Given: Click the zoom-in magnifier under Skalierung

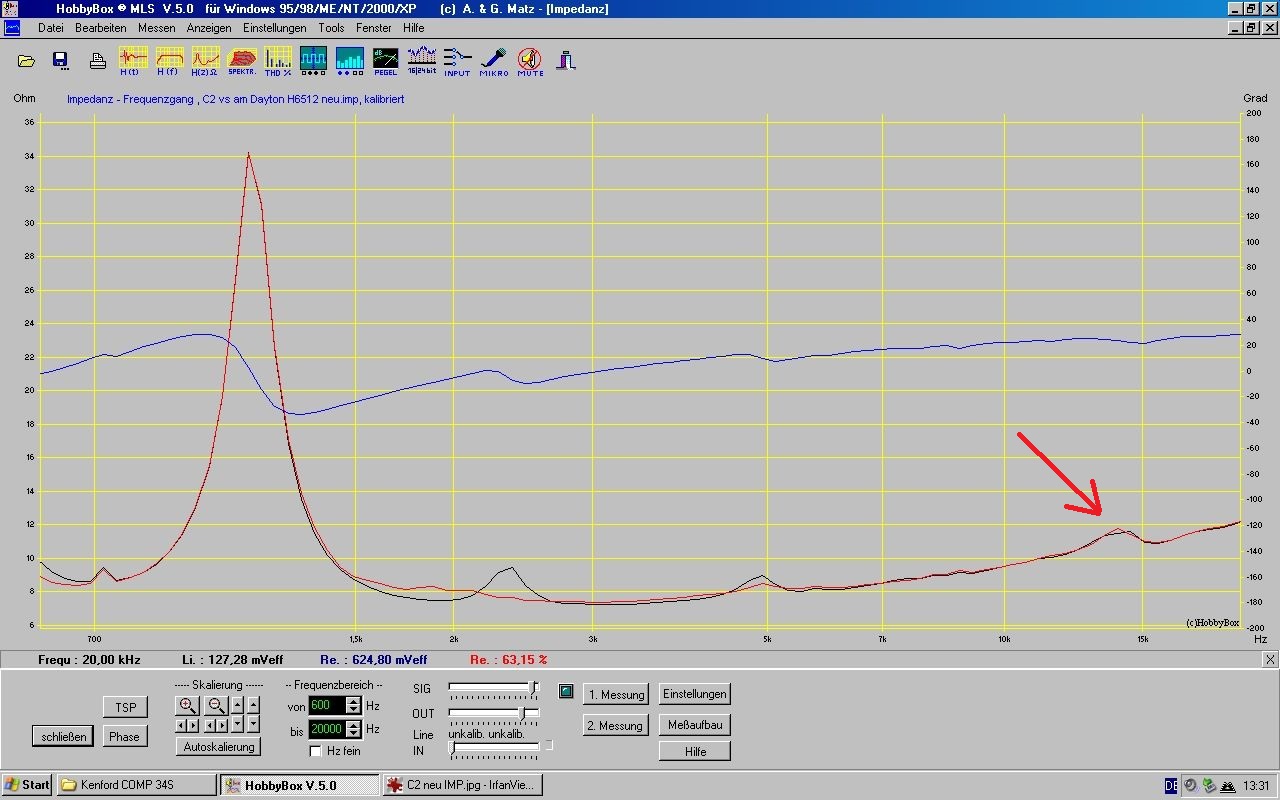Looking at the screenshot, I should pos(187,705).
